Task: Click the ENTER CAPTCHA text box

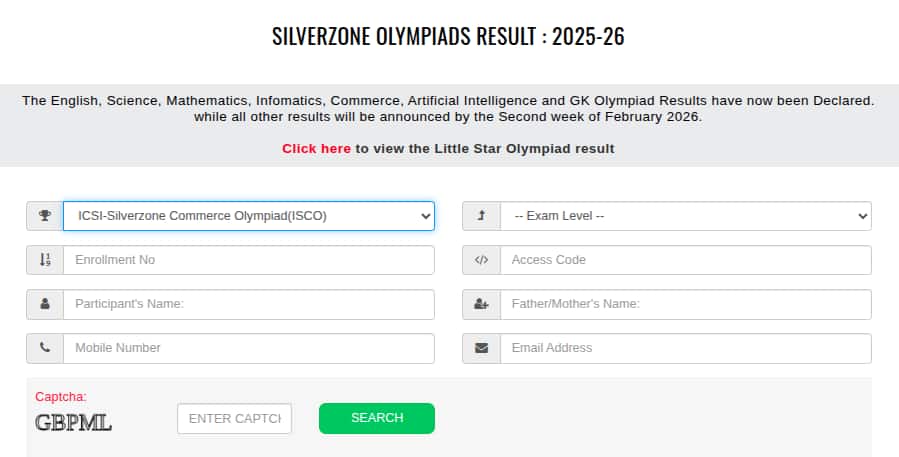Action: (234, 418)
